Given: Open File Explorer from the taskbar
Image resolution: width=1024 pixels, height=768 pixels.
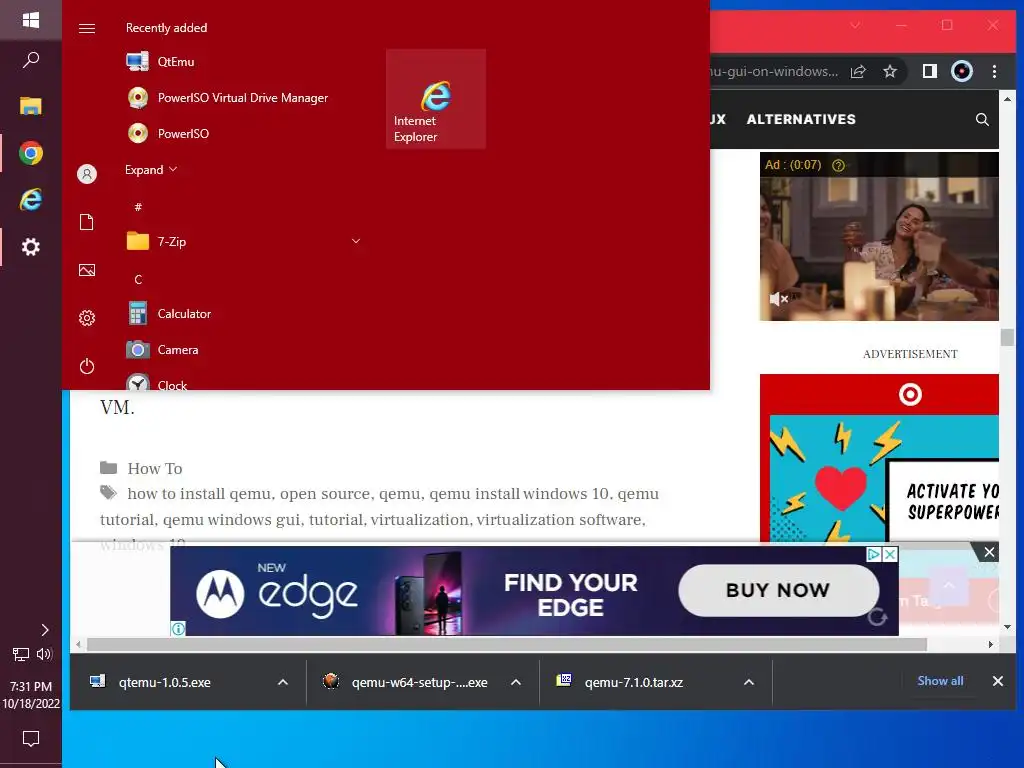Looking at the screenshot, I should tap(31, 106).
